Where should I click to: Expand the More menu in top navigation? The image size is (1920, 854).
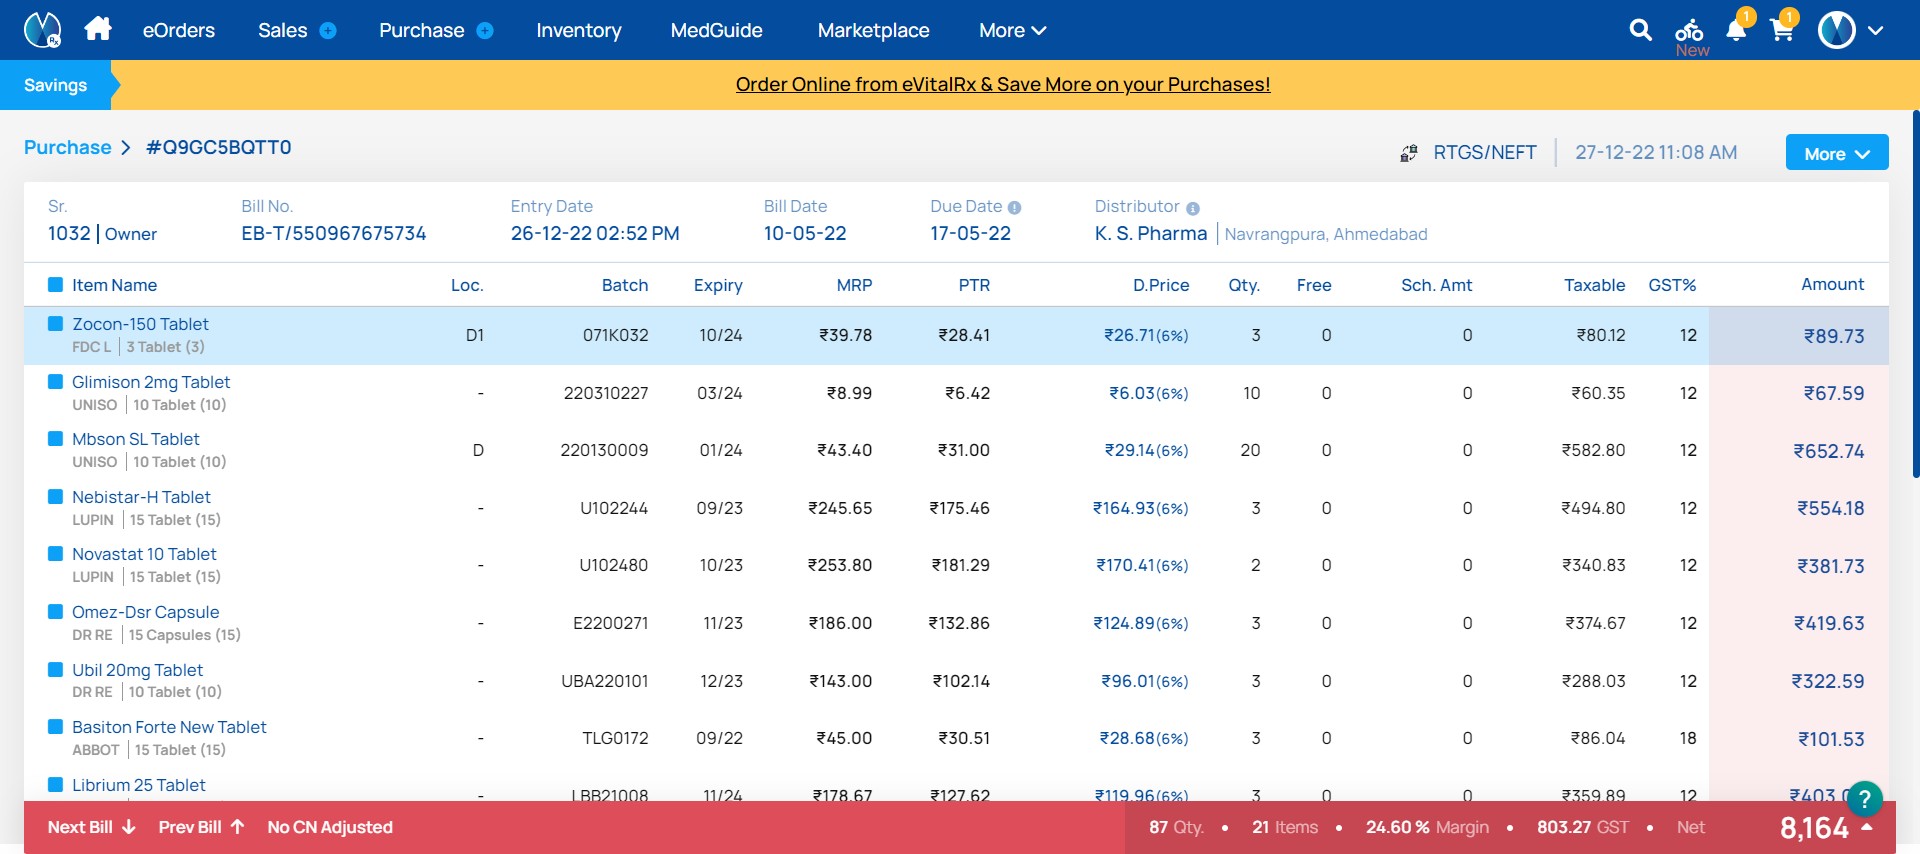tap(1012, 31)
